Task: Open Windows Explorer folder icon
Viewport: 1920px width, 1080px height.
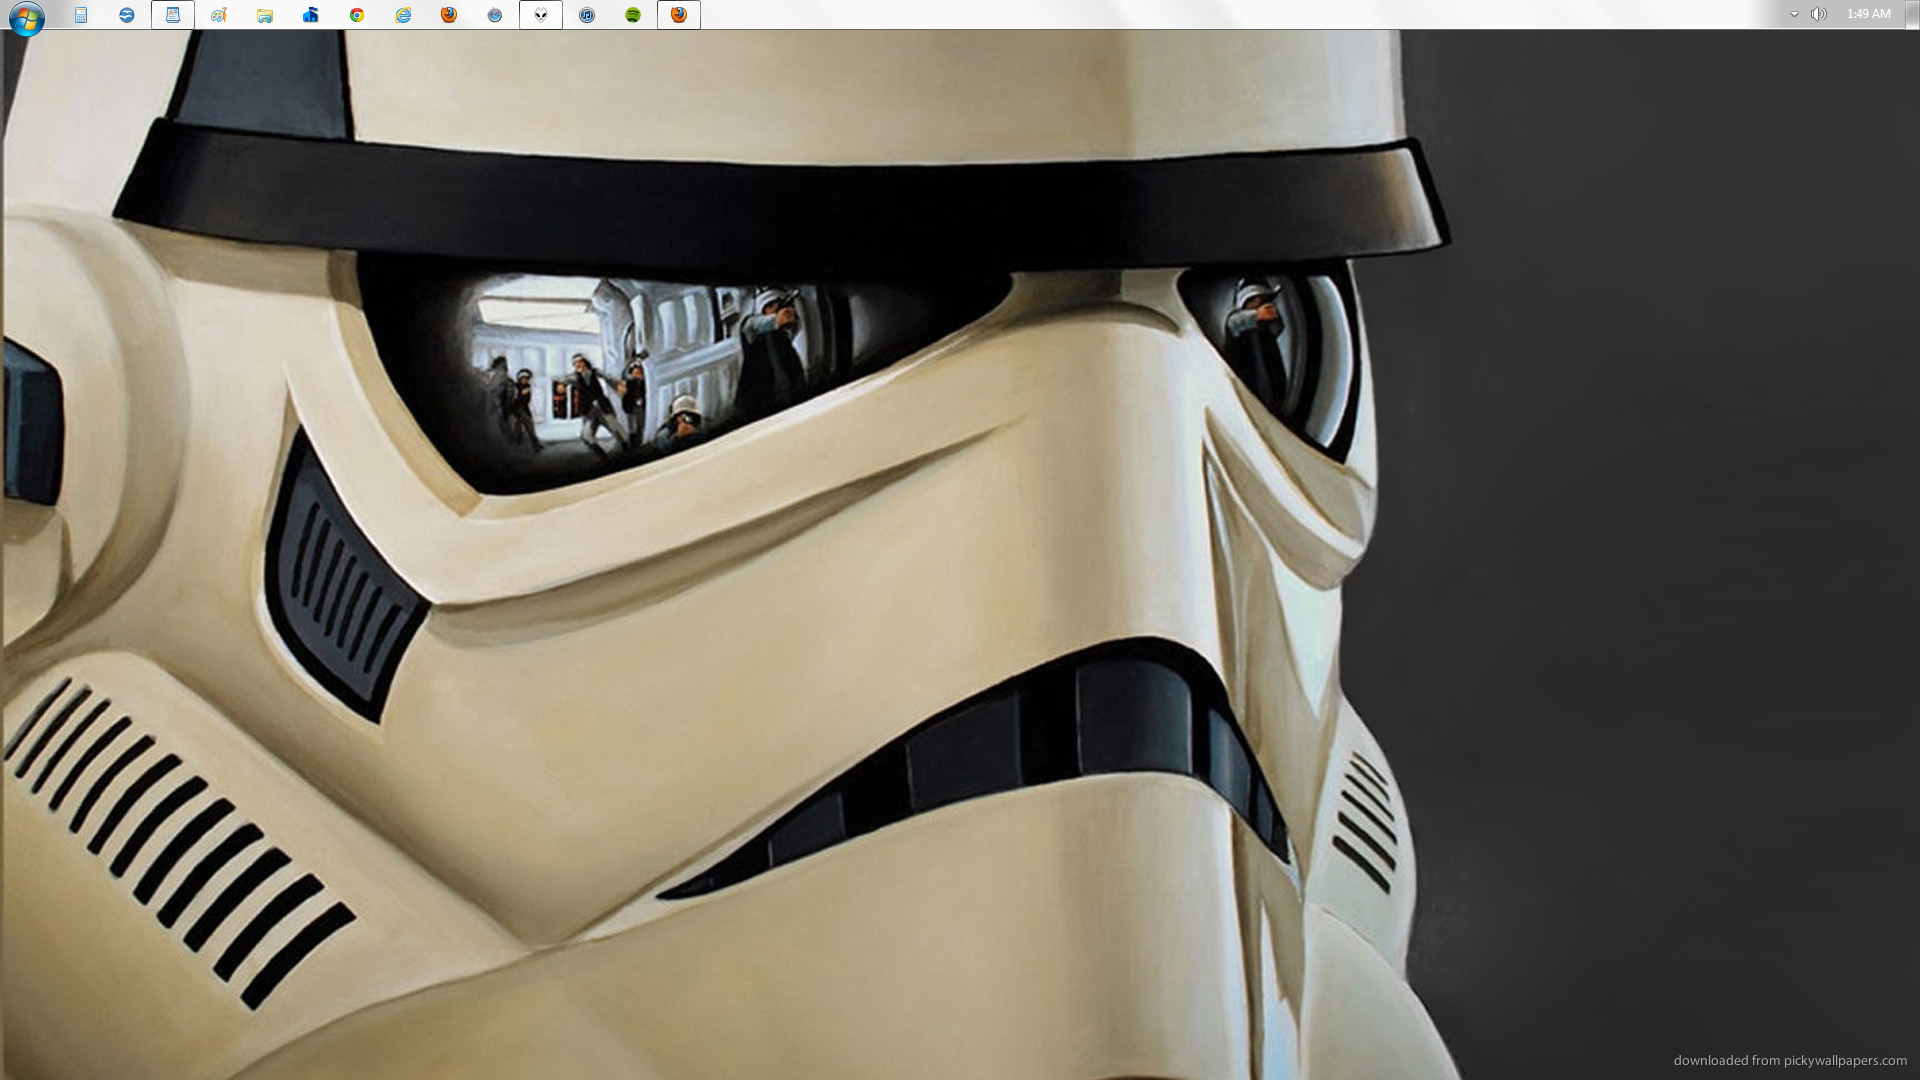Action: 265,15
